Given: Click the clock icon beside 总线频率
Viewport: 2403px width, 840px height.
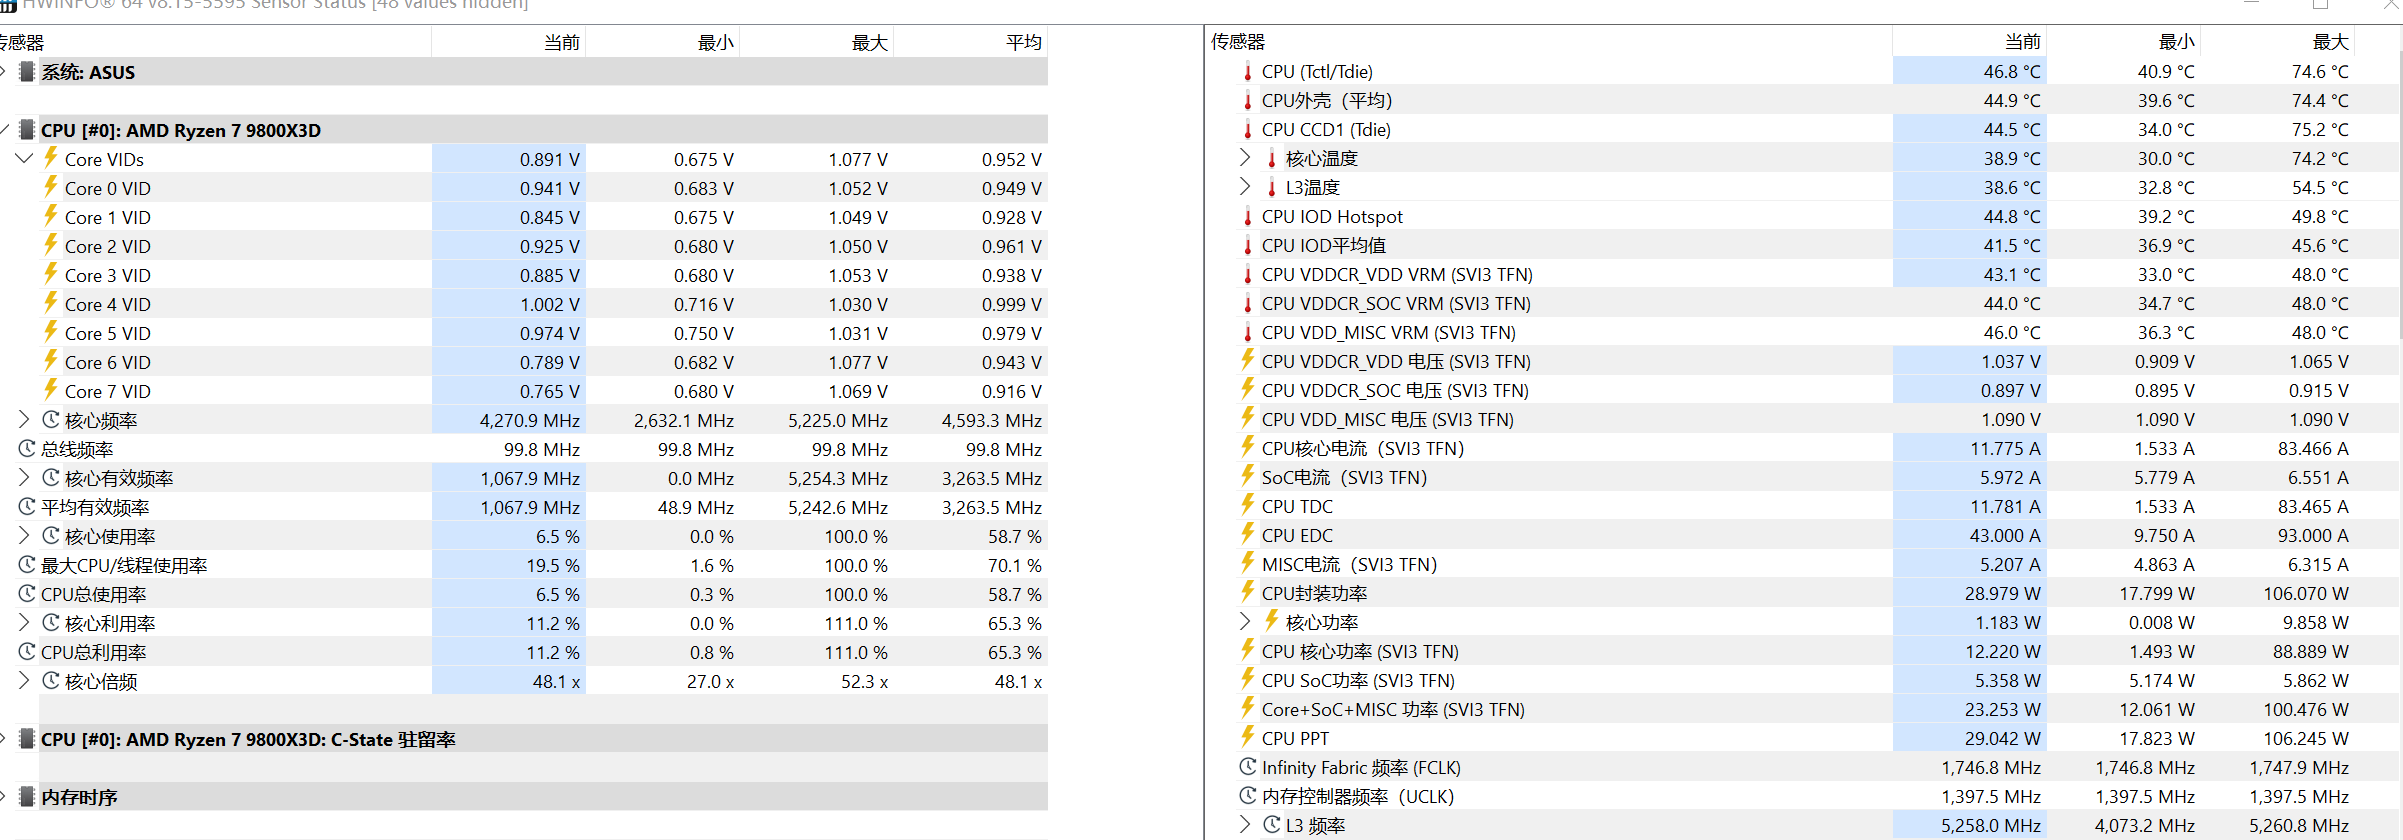Looking at the screenshot, I should coord(27,448).
